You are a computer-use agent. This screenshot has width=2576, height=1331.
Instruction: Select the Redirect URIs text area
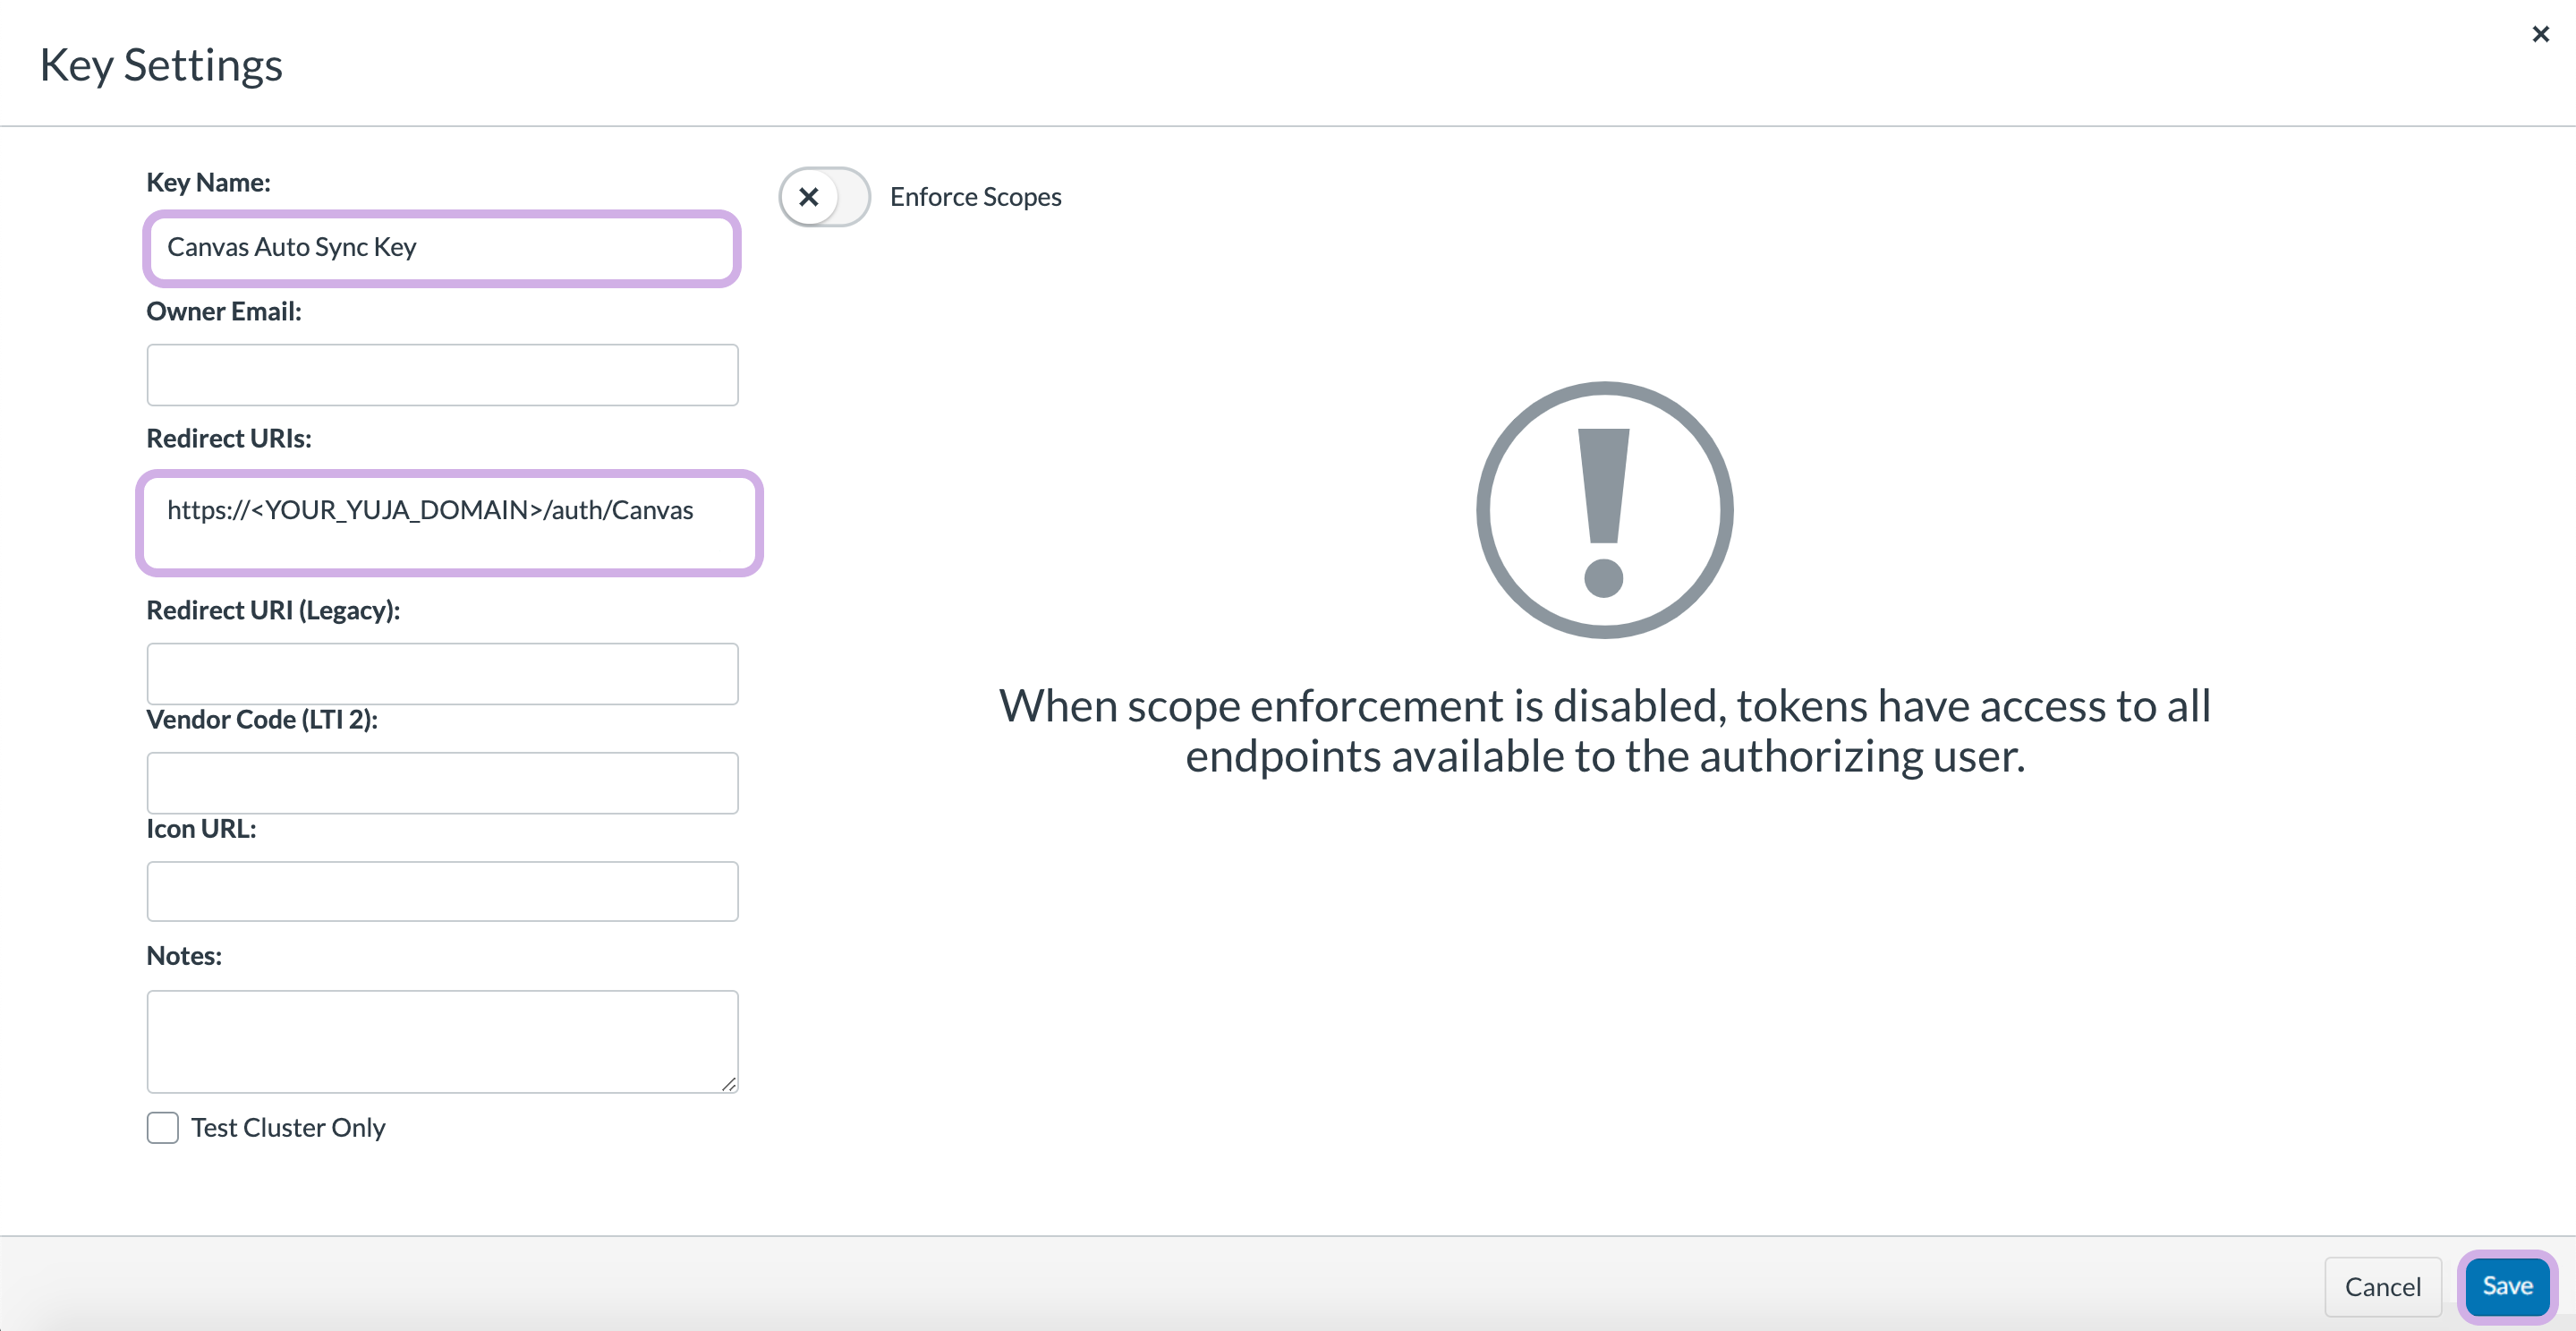click(449, 522)
